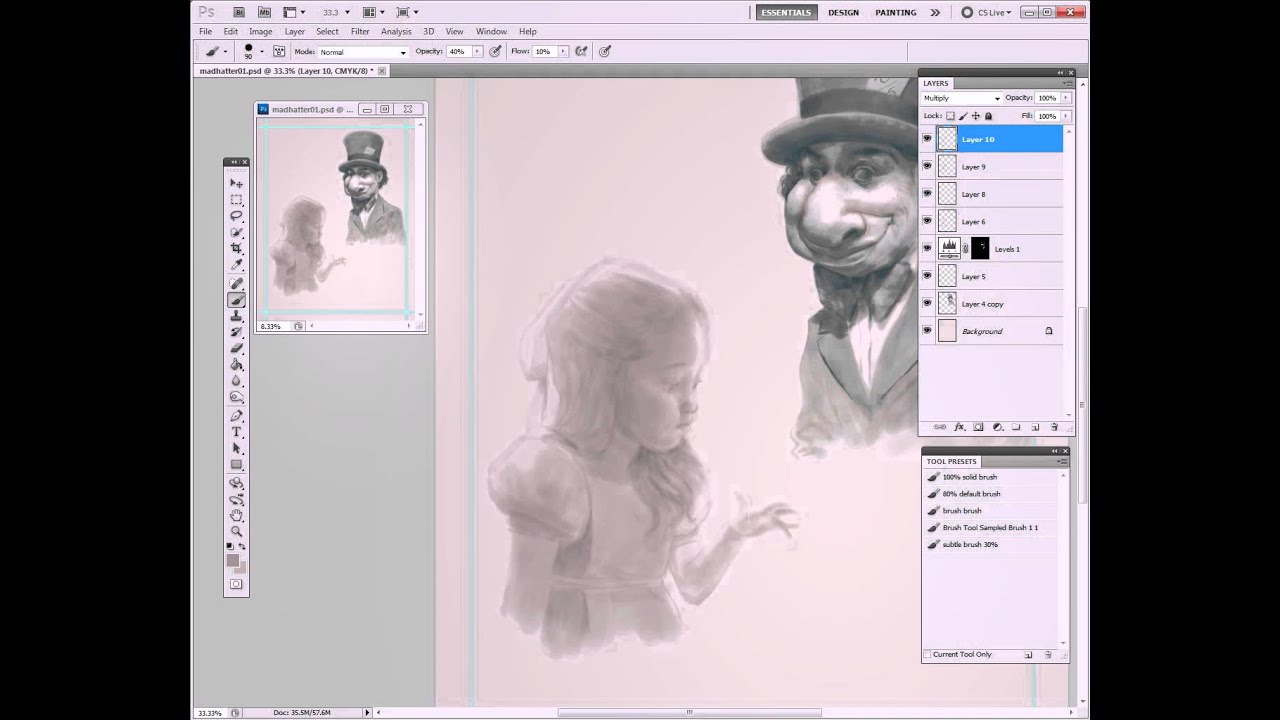This screenshot has height=720, width=1280.
Task: Select the Dodge tool
Action: click(236, 396)
